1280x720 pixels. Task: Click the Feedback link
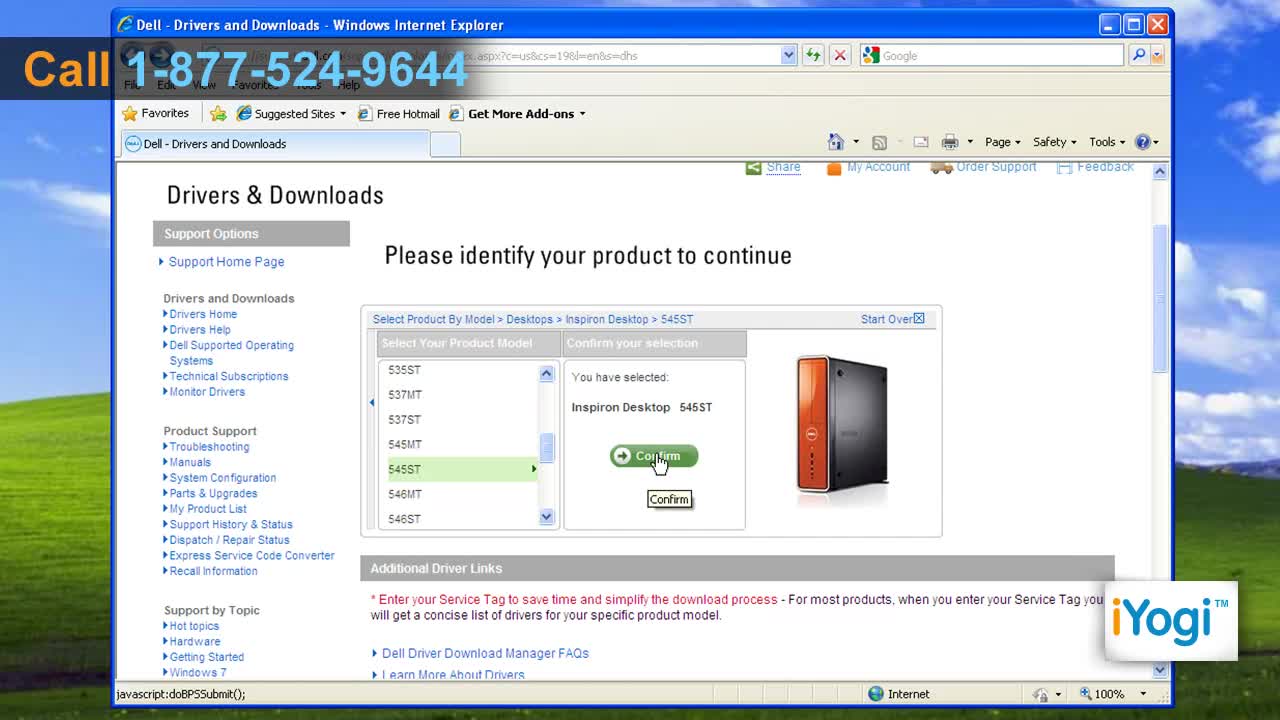(1105, 167)
